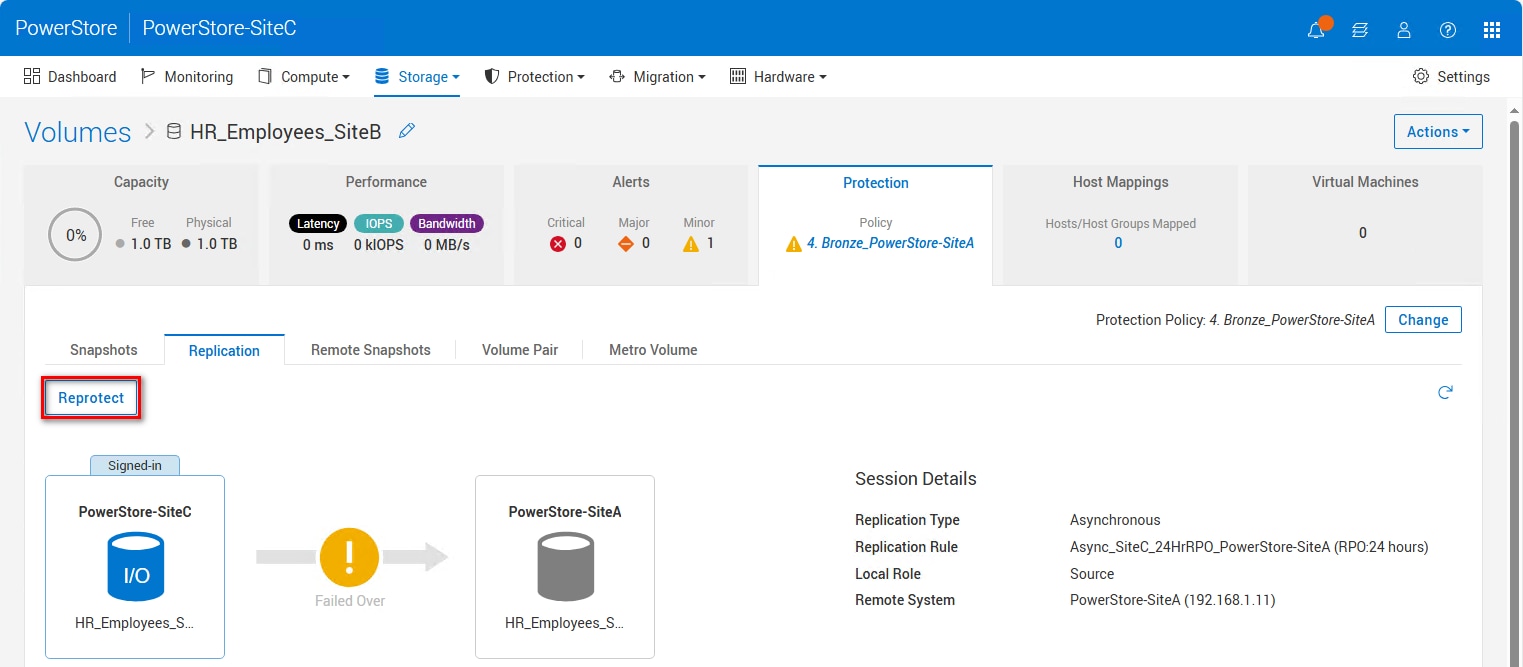Select the Capacity card
The height and width of the screenshot is (667, 1523).
141,225
